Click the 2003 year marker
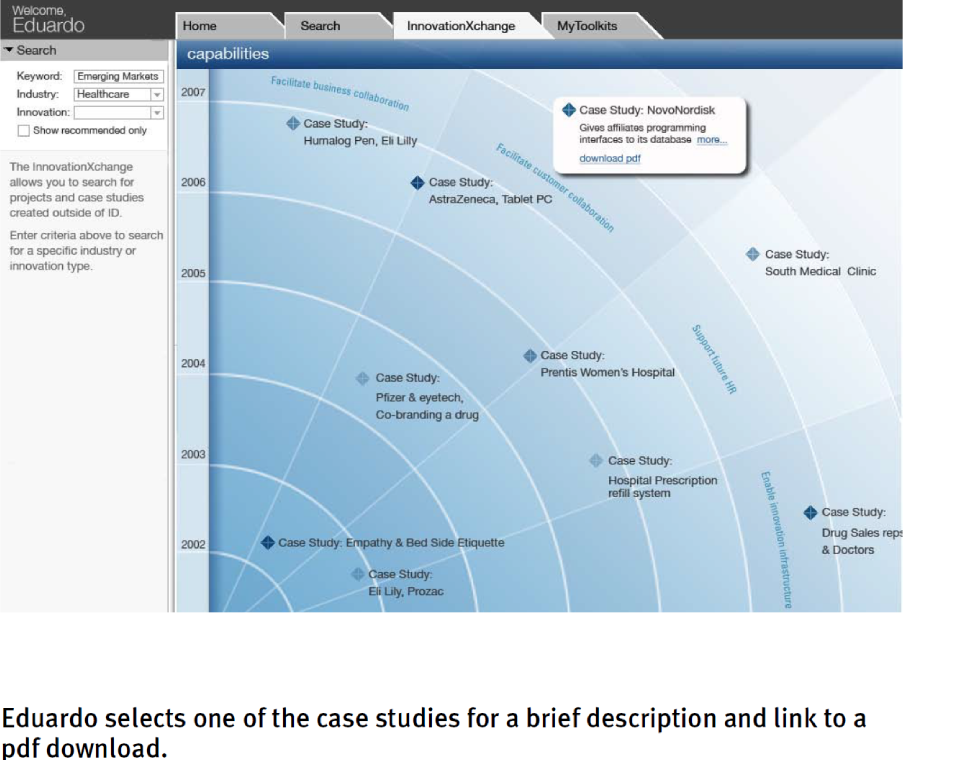The image size is (960, 760). coord(193,454)
